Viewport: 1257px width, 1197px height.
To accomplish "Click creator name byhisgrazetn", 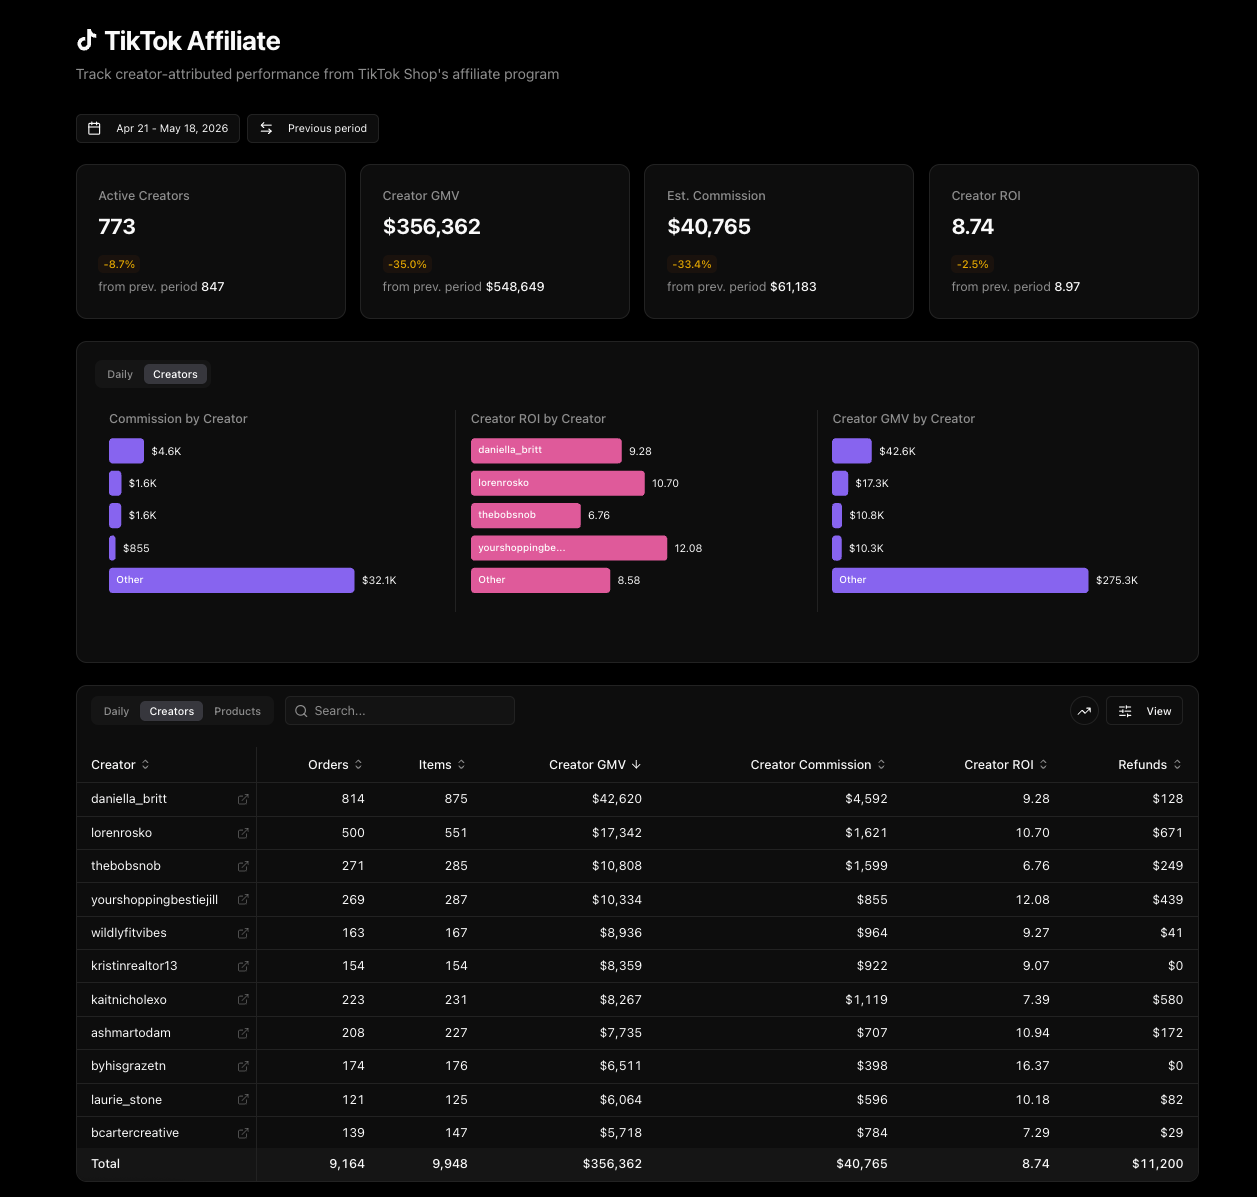I will pos(128,1066).
